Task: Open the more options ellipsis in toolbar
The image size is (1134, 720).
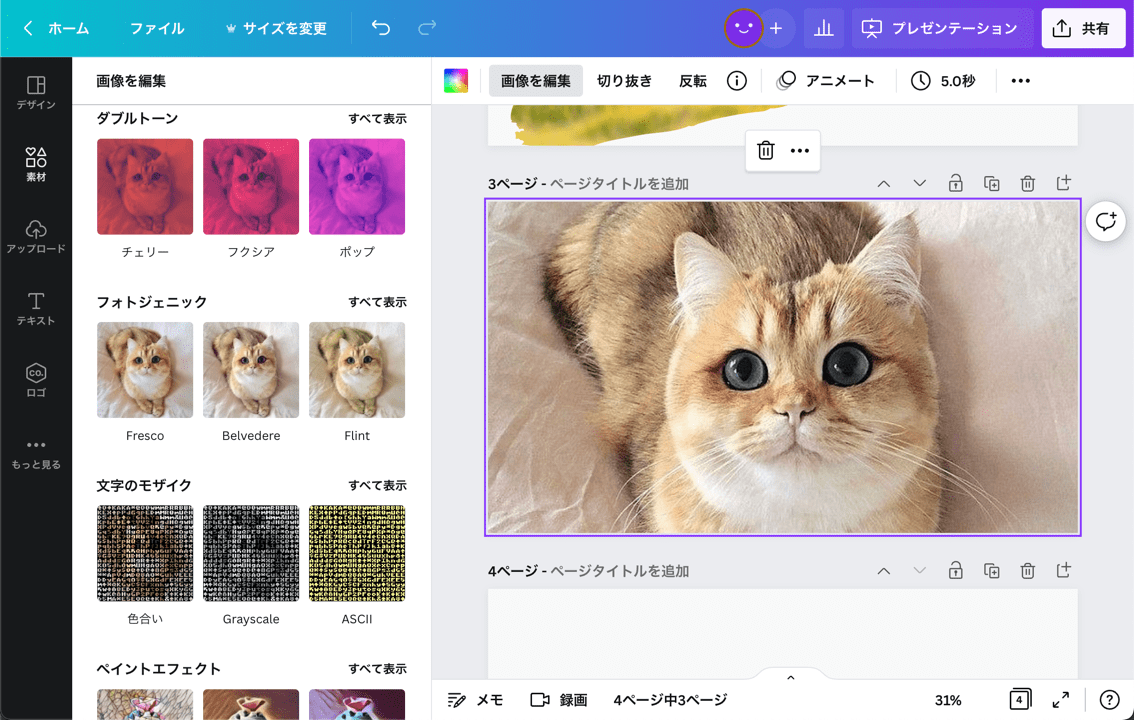Action: [x=1020, y=81]
